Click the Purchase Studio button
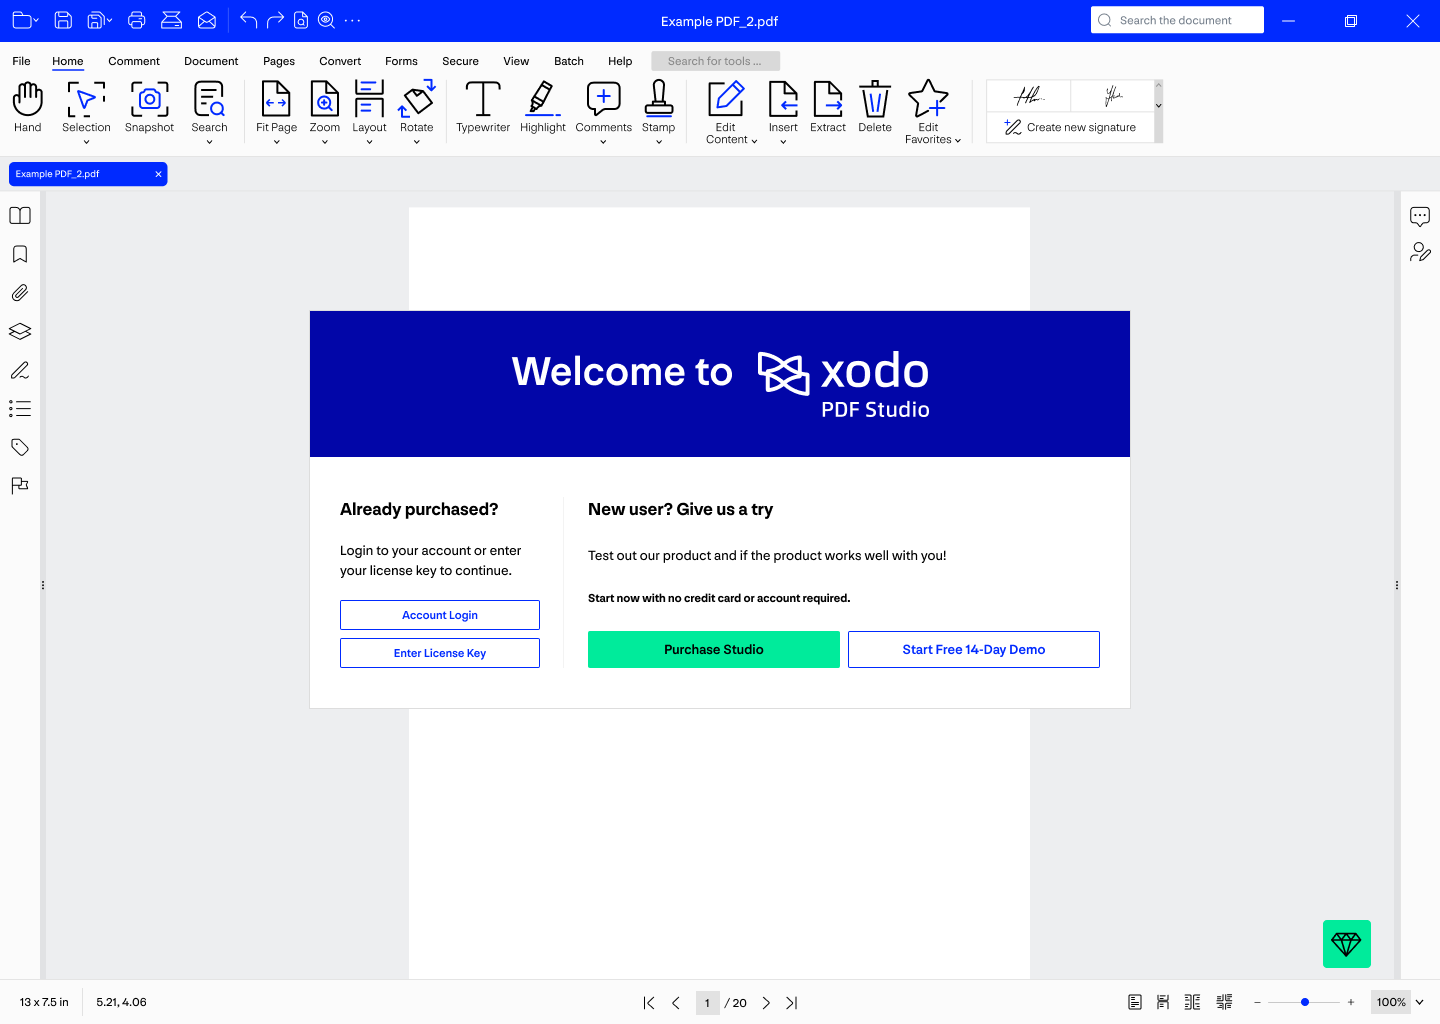Screen dimensions: 1440x1024 [x=714, y=649]
